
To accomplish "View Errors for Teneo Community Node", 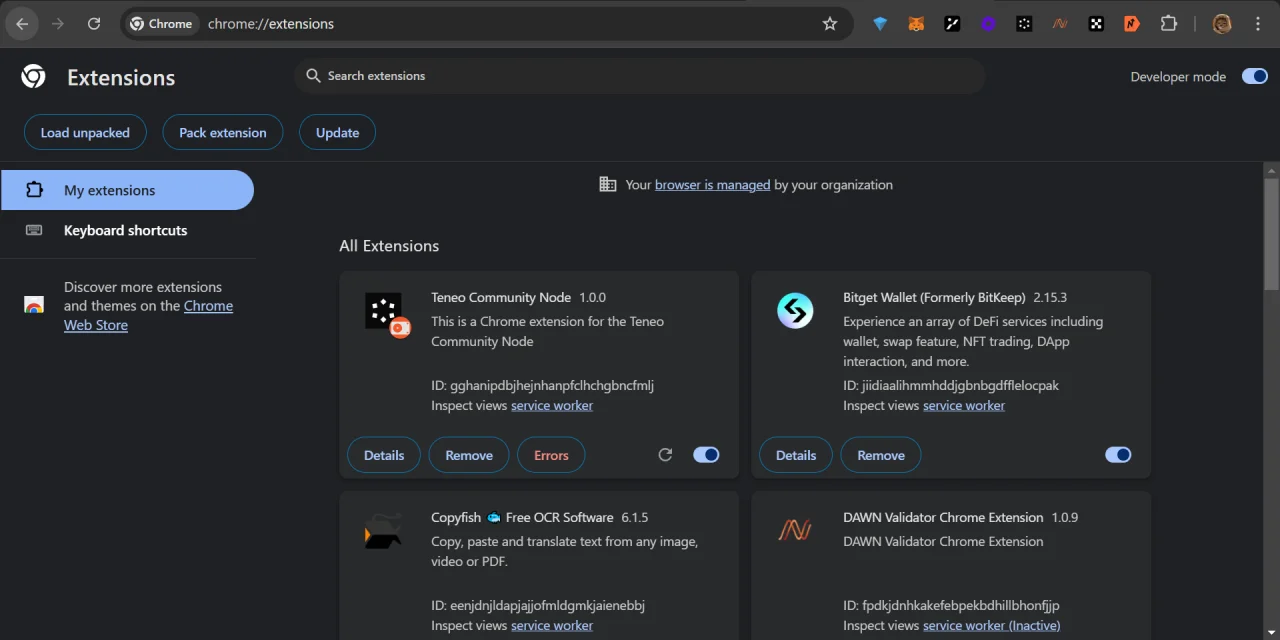I will coord(551,455).
